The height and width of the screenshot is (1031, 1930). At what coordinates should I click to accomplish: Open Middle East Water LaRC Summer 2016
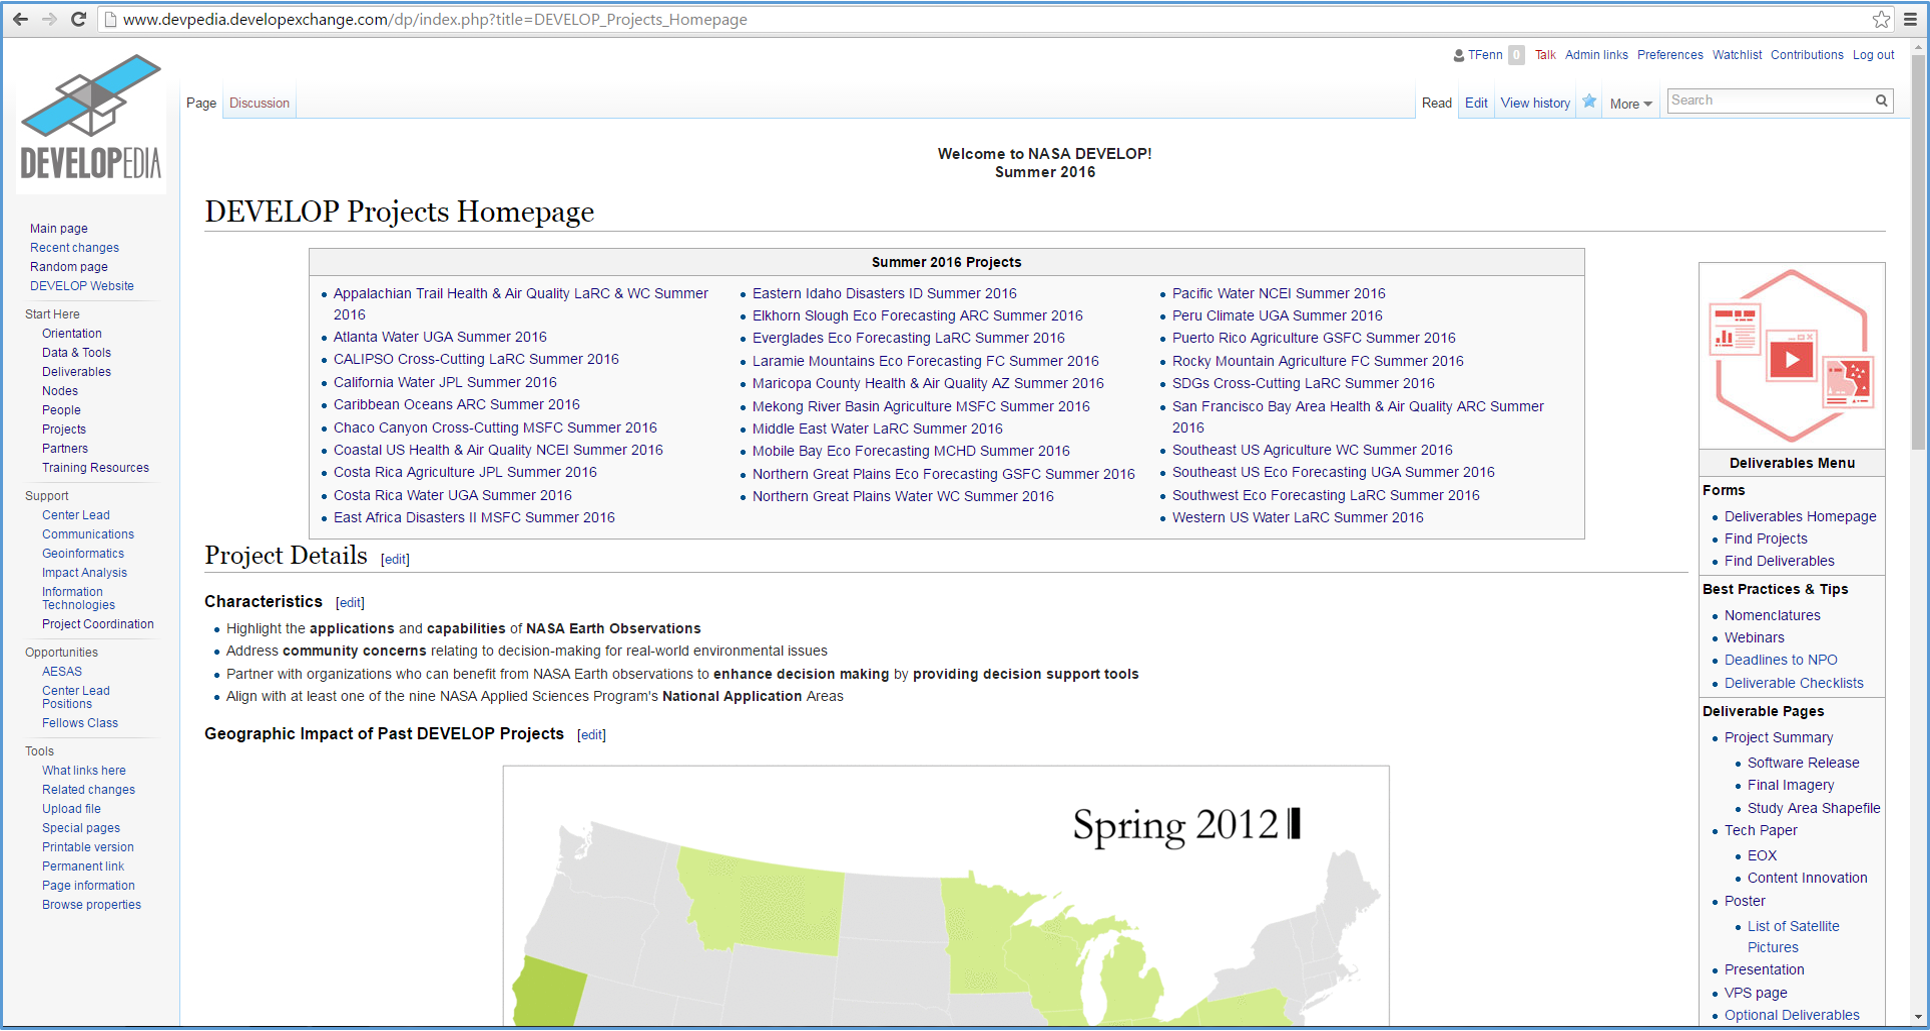[877, 428]
